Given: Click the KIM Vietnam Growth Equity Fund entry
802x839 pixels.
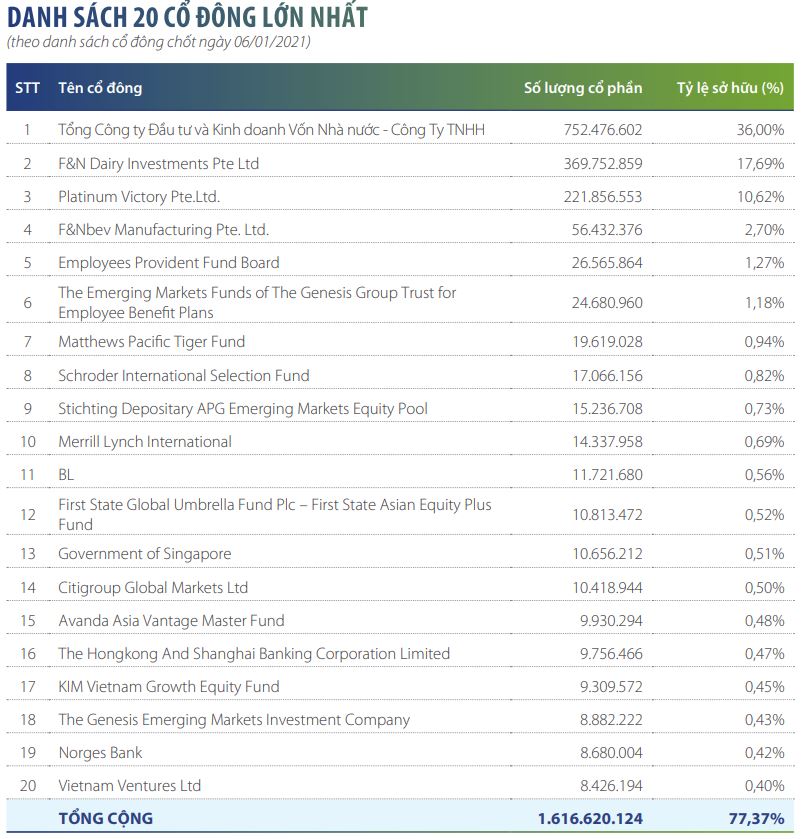Looking at the screenshot, I should pyautogui.click(x=169, y=686).
